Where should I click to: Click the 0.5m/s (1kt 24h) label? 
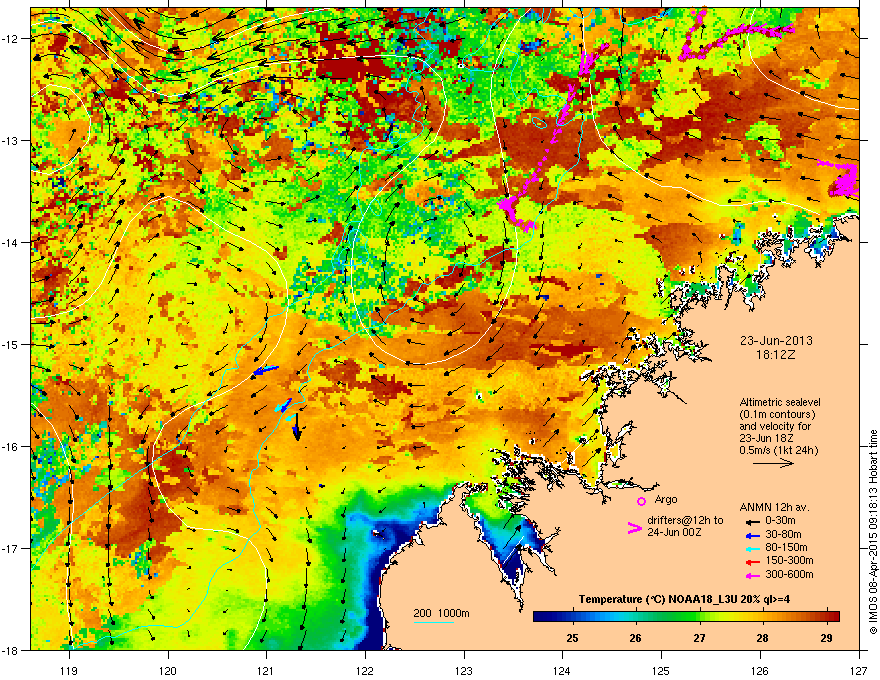(x=779, y=450)
